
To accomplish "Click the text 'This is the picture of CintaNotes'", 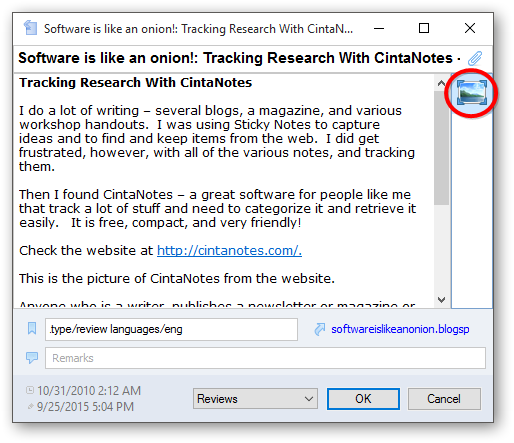I will (119, 278).
